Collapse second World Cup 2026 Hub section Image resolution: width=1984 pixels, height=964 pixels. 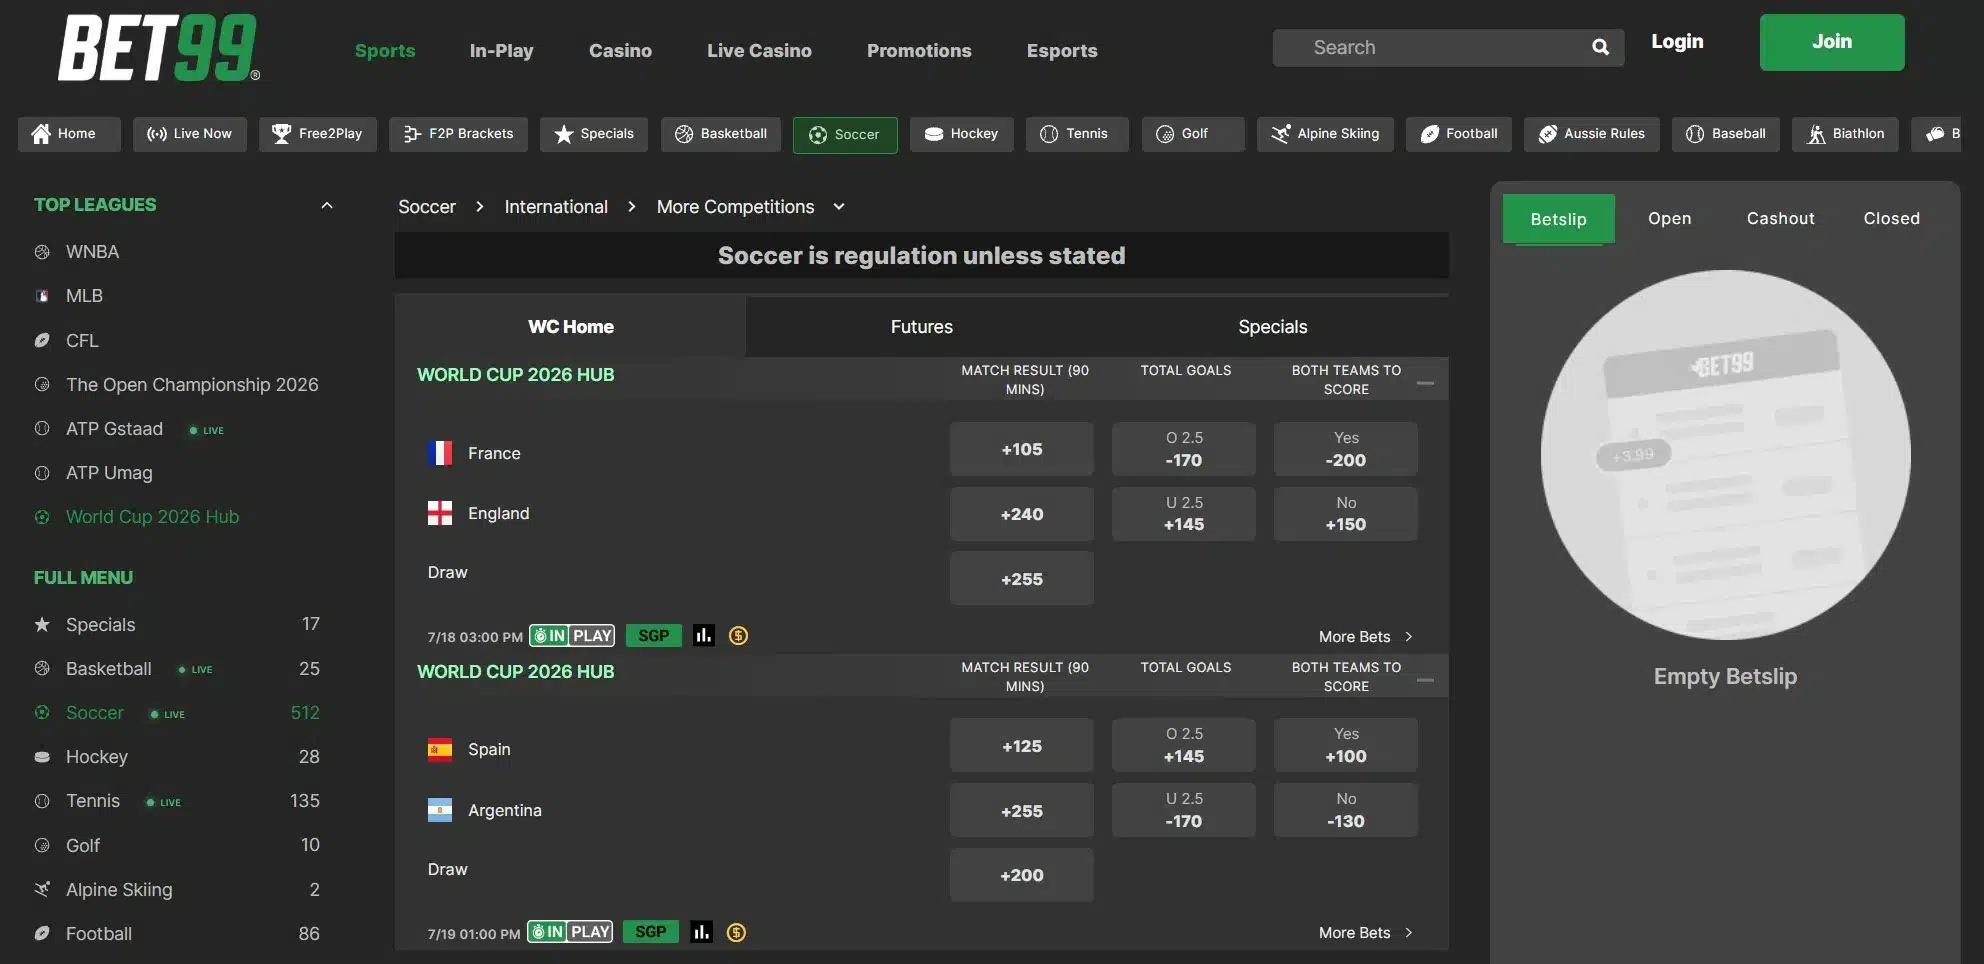[x=1426, y=680]
